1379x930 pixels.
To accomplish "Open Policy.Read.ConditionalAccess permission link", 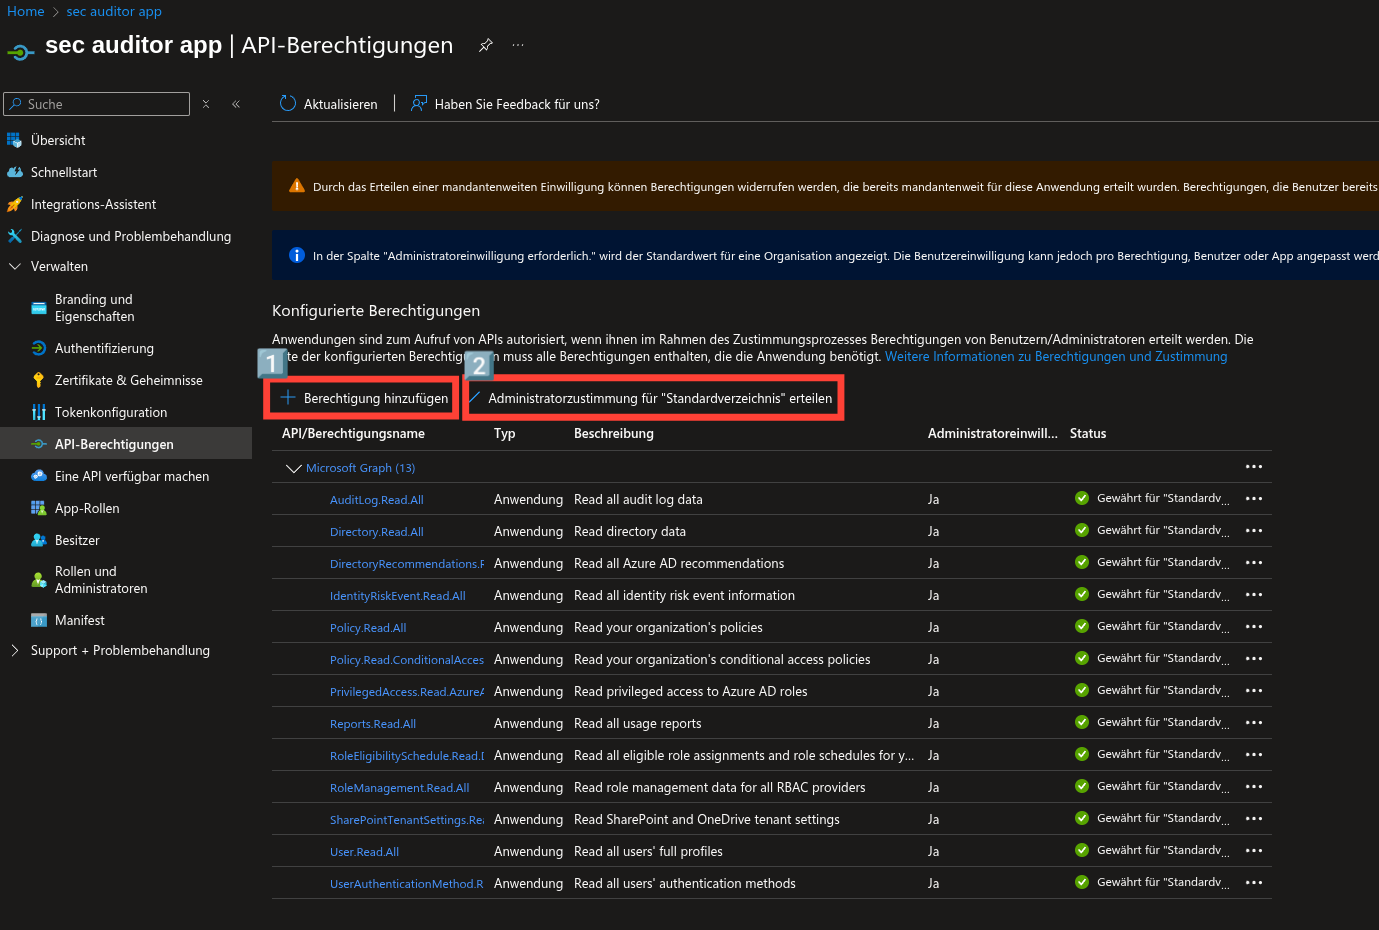I will point(407,660).
